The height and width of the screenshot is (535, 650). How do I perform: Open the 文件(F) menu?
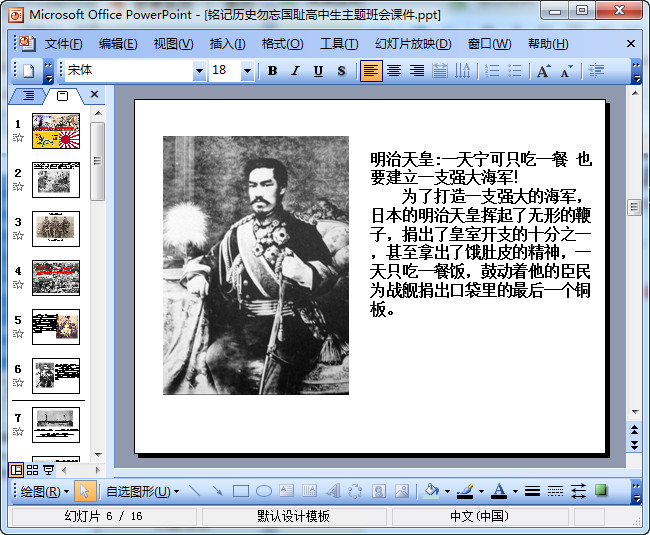click(x=63, y=44)
